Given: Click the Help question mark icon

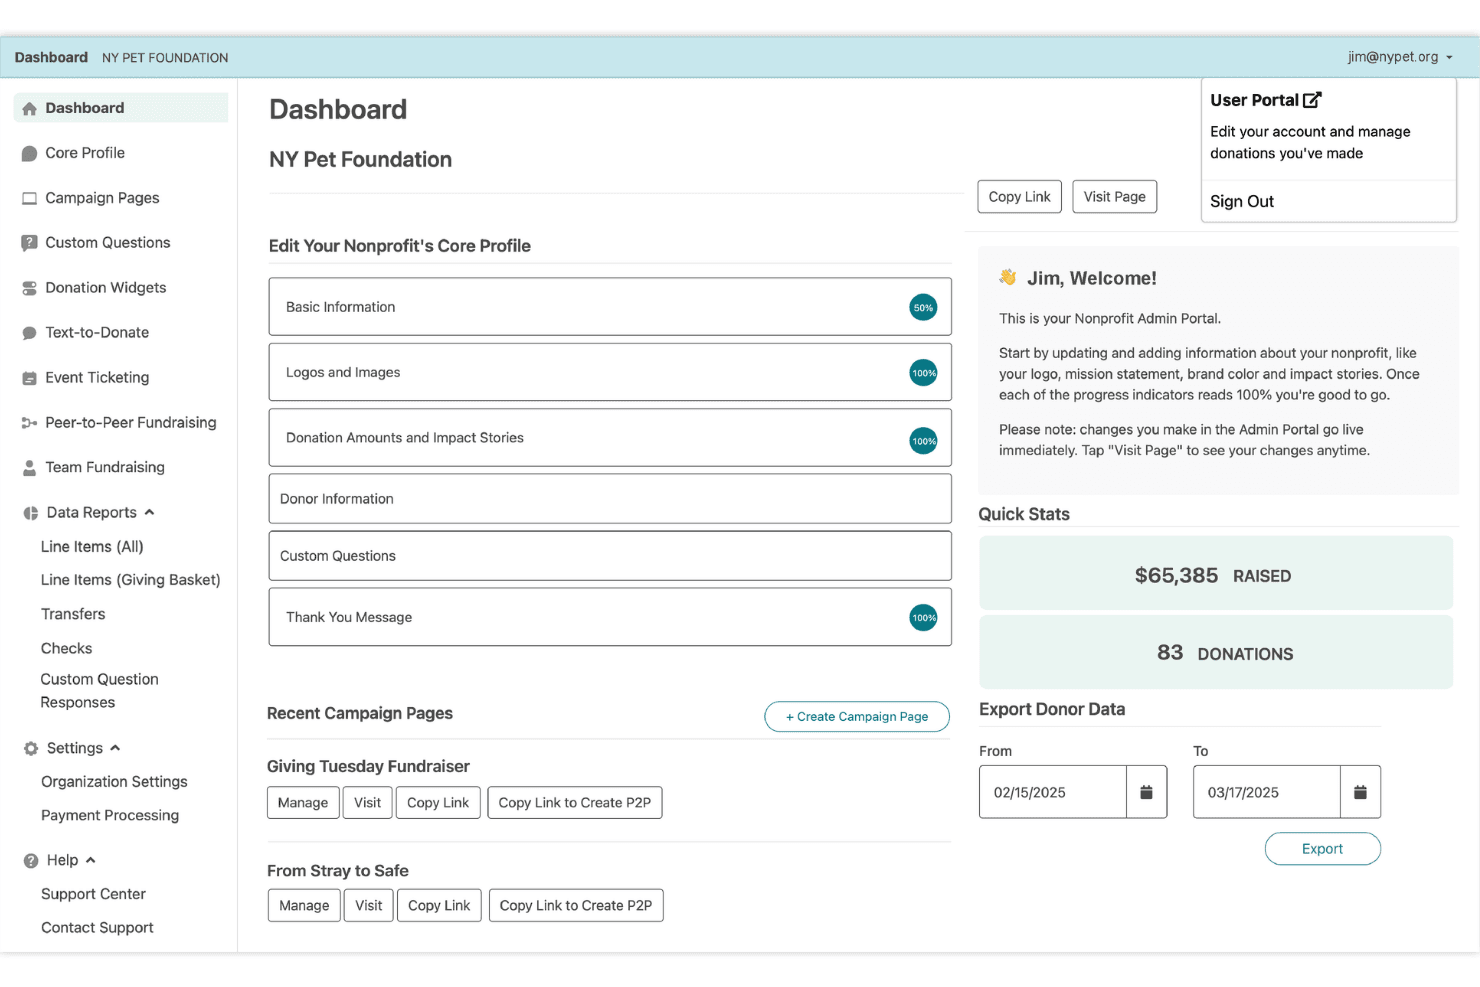Looking at the screenshot, I should [x=31, y=861].
